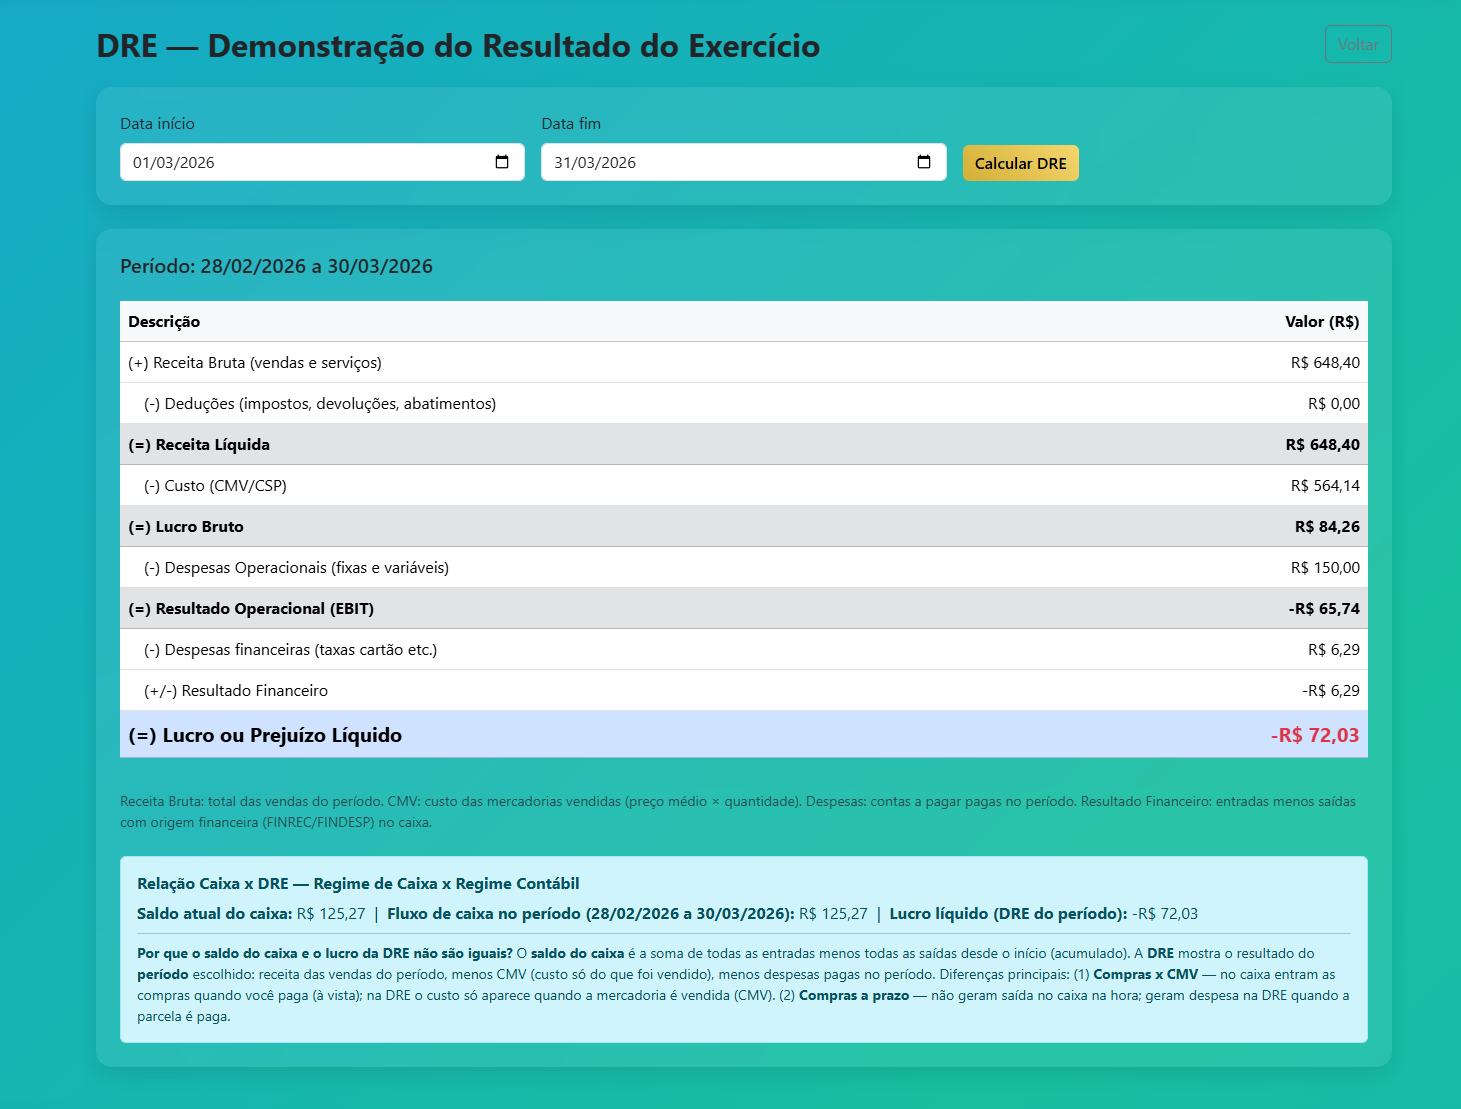
Task: Click the Lucro Bruto value R$ 84,26
Action: tap(1326, 527)
